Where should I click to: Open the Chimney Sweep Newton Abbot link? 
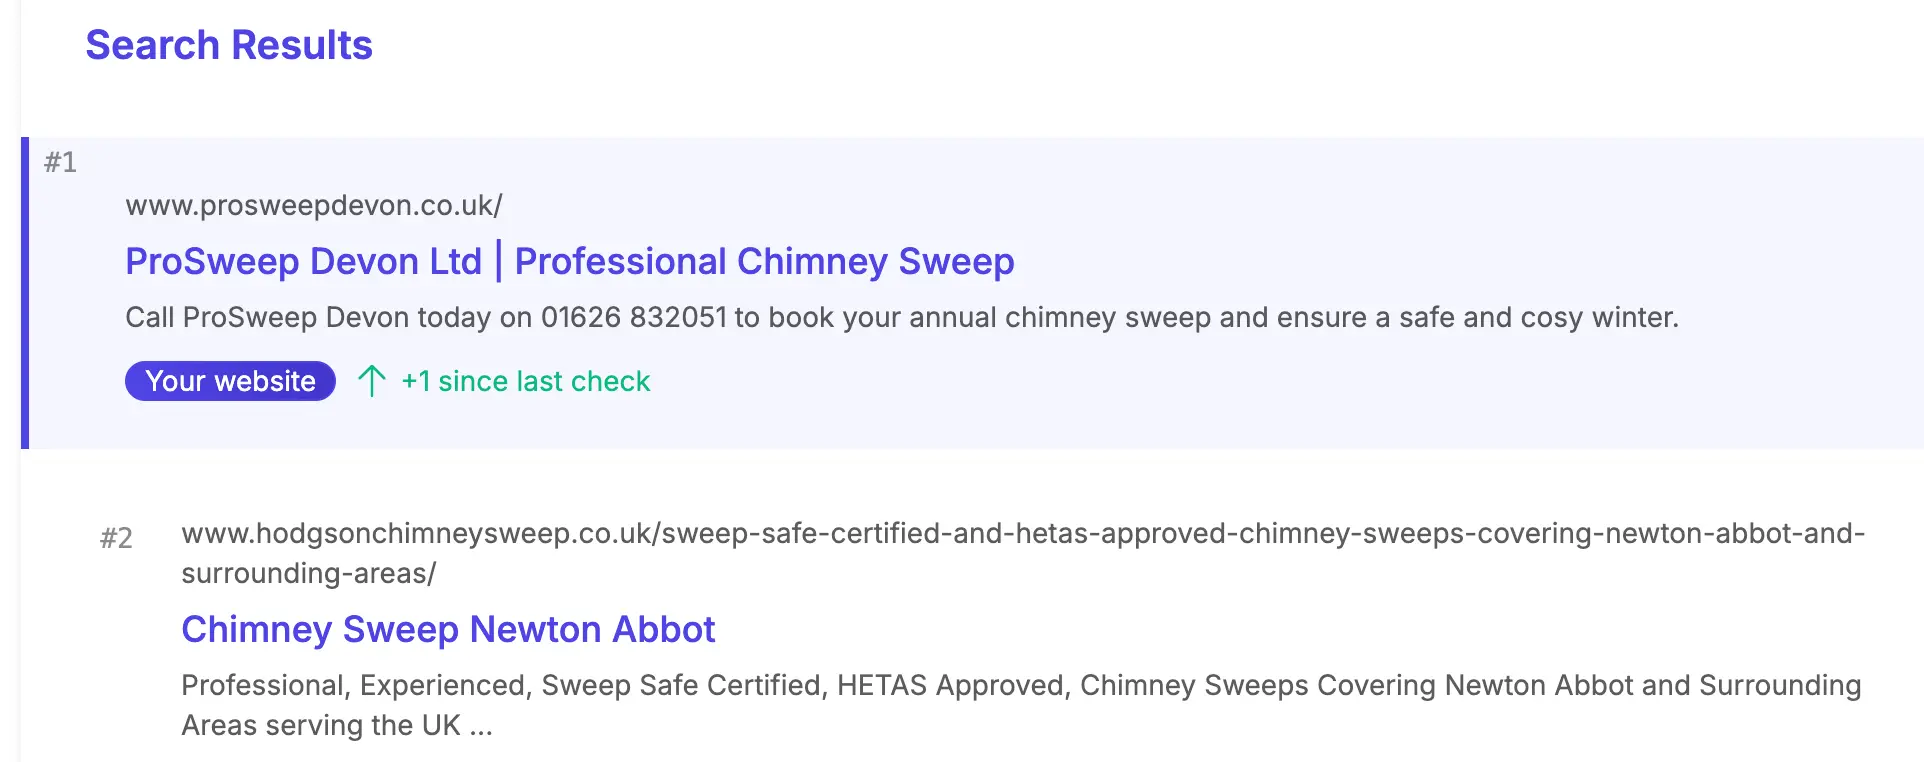tap(448, 629)
